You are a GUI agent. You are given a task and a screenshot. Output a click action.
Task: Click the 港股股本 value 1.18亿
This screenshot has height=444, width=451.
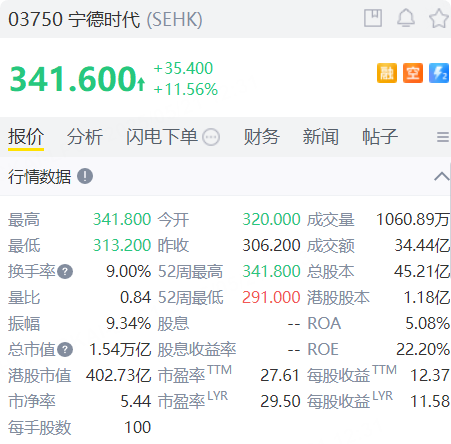[427, 298]
